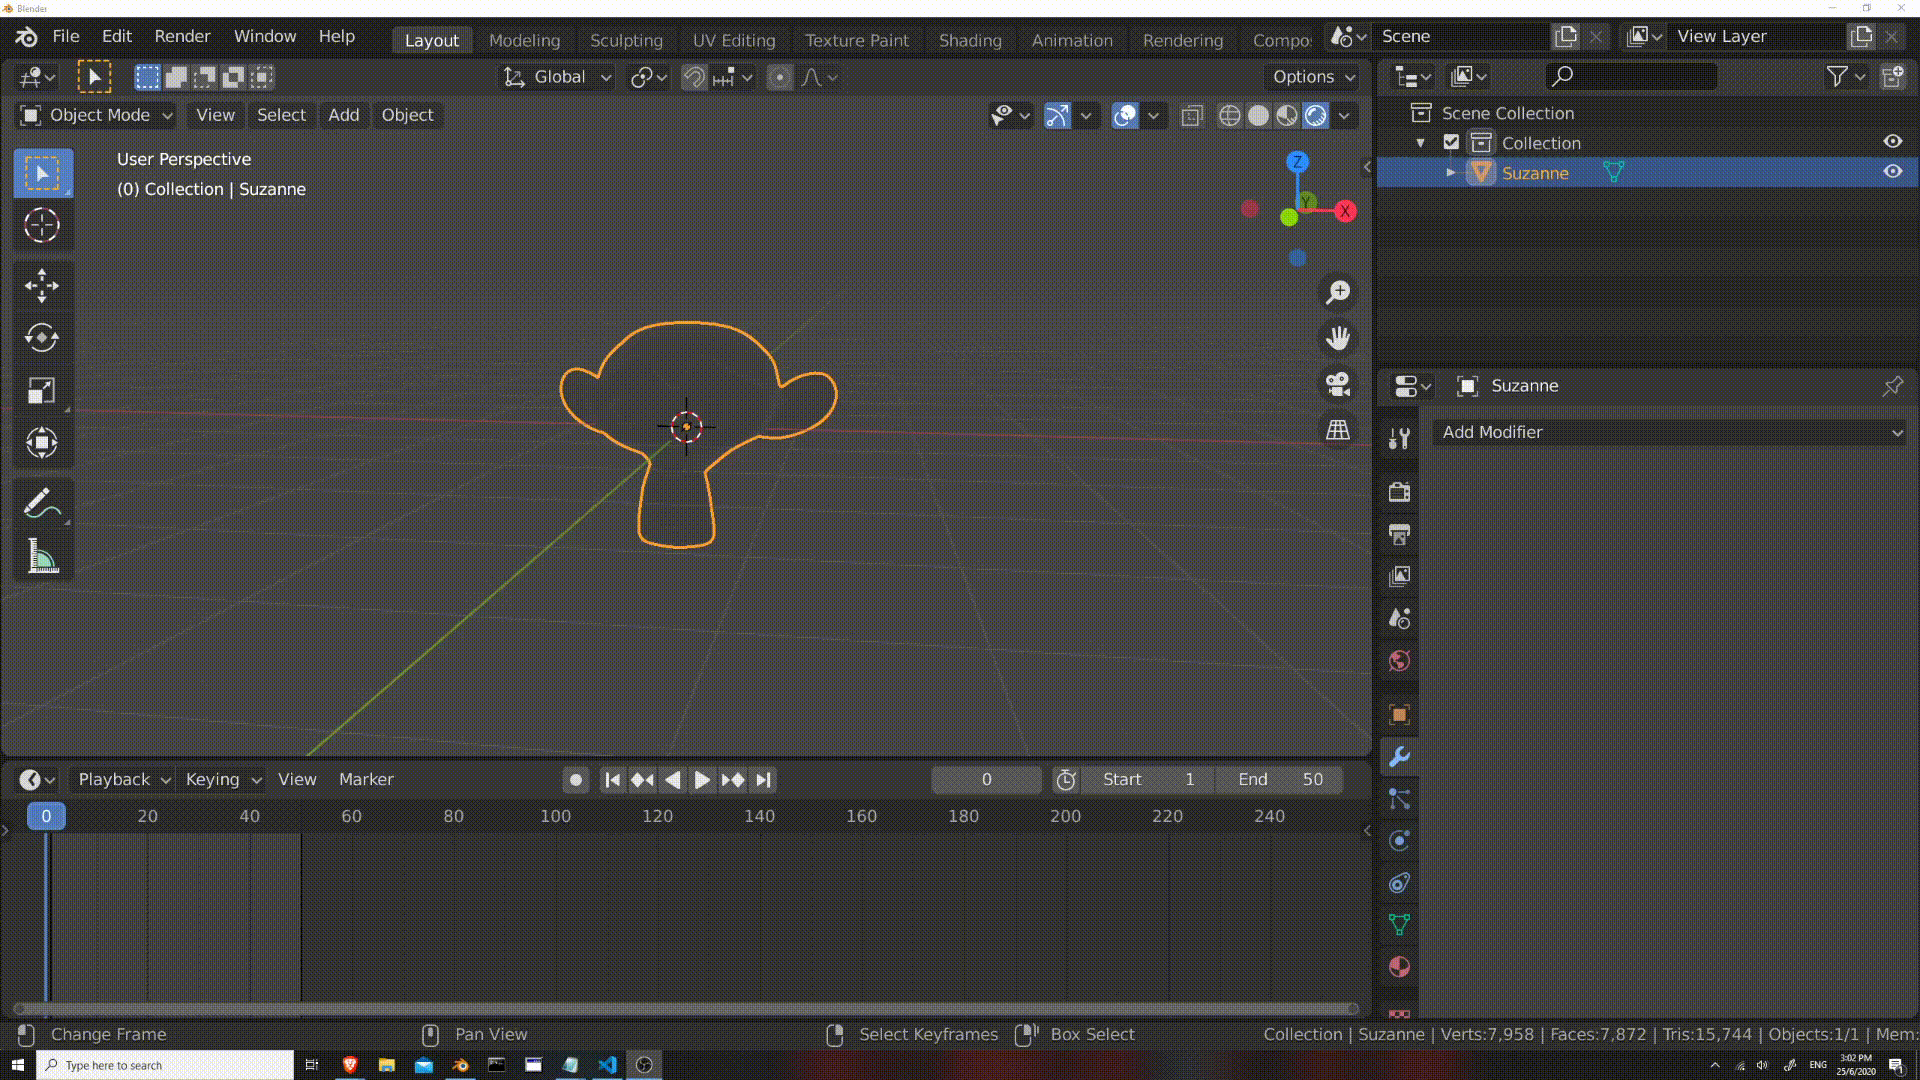The height and width of the screenshot is (1080, 1920).
Task: Open the Object Mode dropdown
Action: tap(95, 115)
